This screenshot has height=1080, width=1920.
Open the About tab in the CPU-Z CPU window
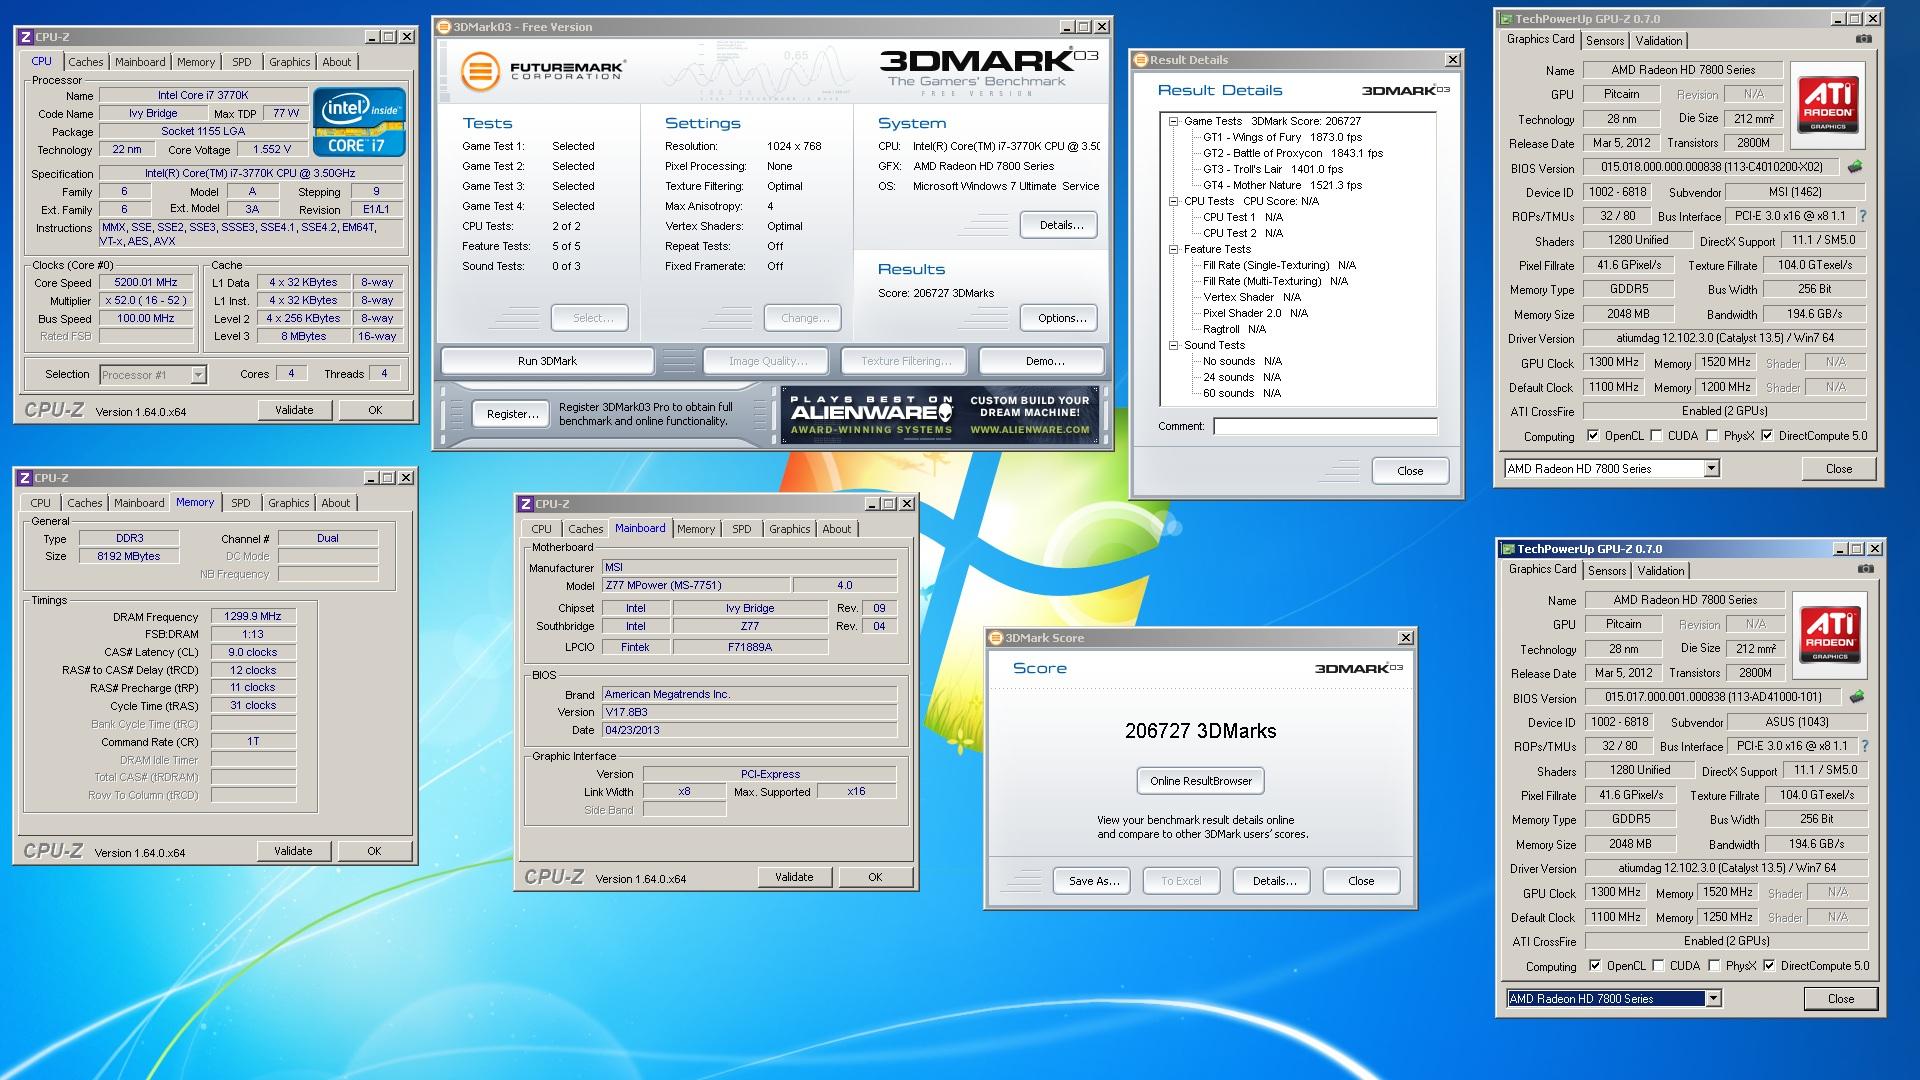pyautogui.click(x=336, y=62)
